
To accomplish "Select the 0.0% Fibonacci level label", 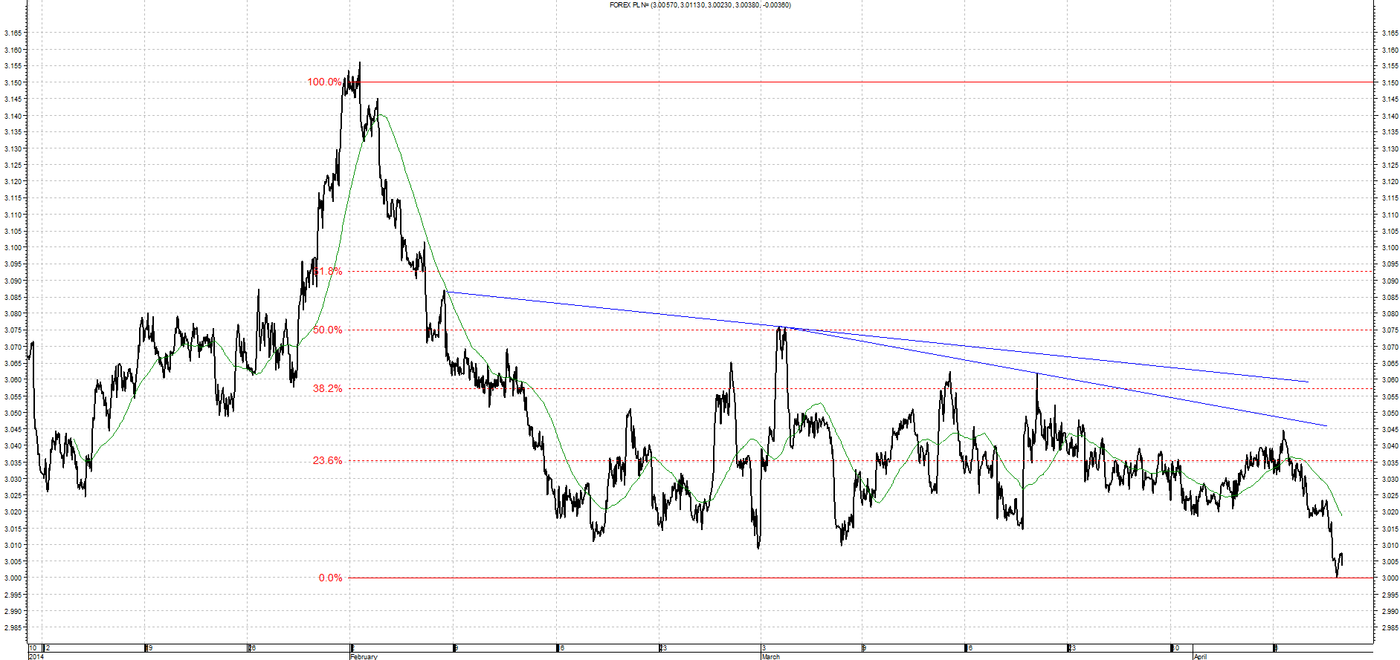I will click(x=331, y=578).
